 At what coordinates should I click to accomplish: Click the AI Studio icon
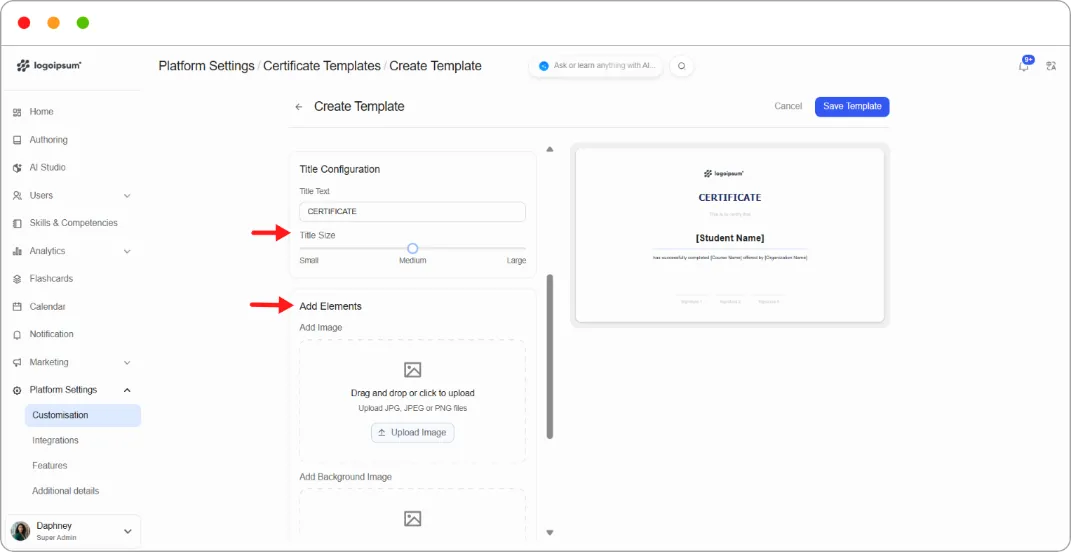click(x=17, y=167)
